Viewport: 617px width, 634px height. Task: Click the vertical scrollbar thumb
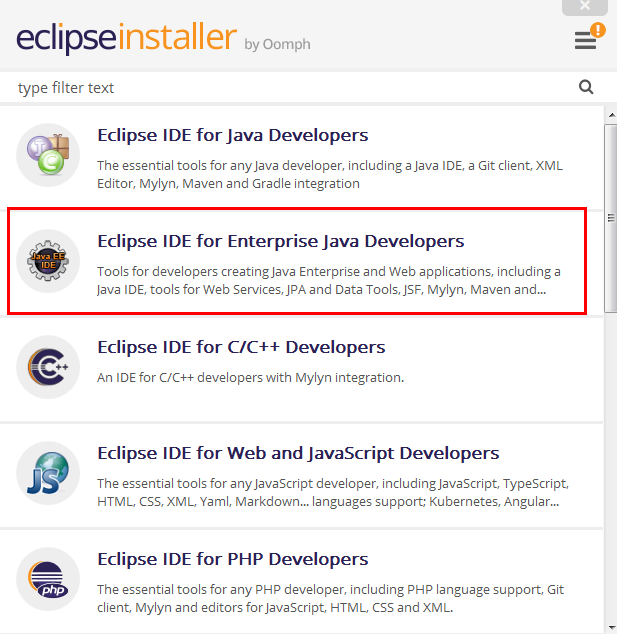(611, 218)
